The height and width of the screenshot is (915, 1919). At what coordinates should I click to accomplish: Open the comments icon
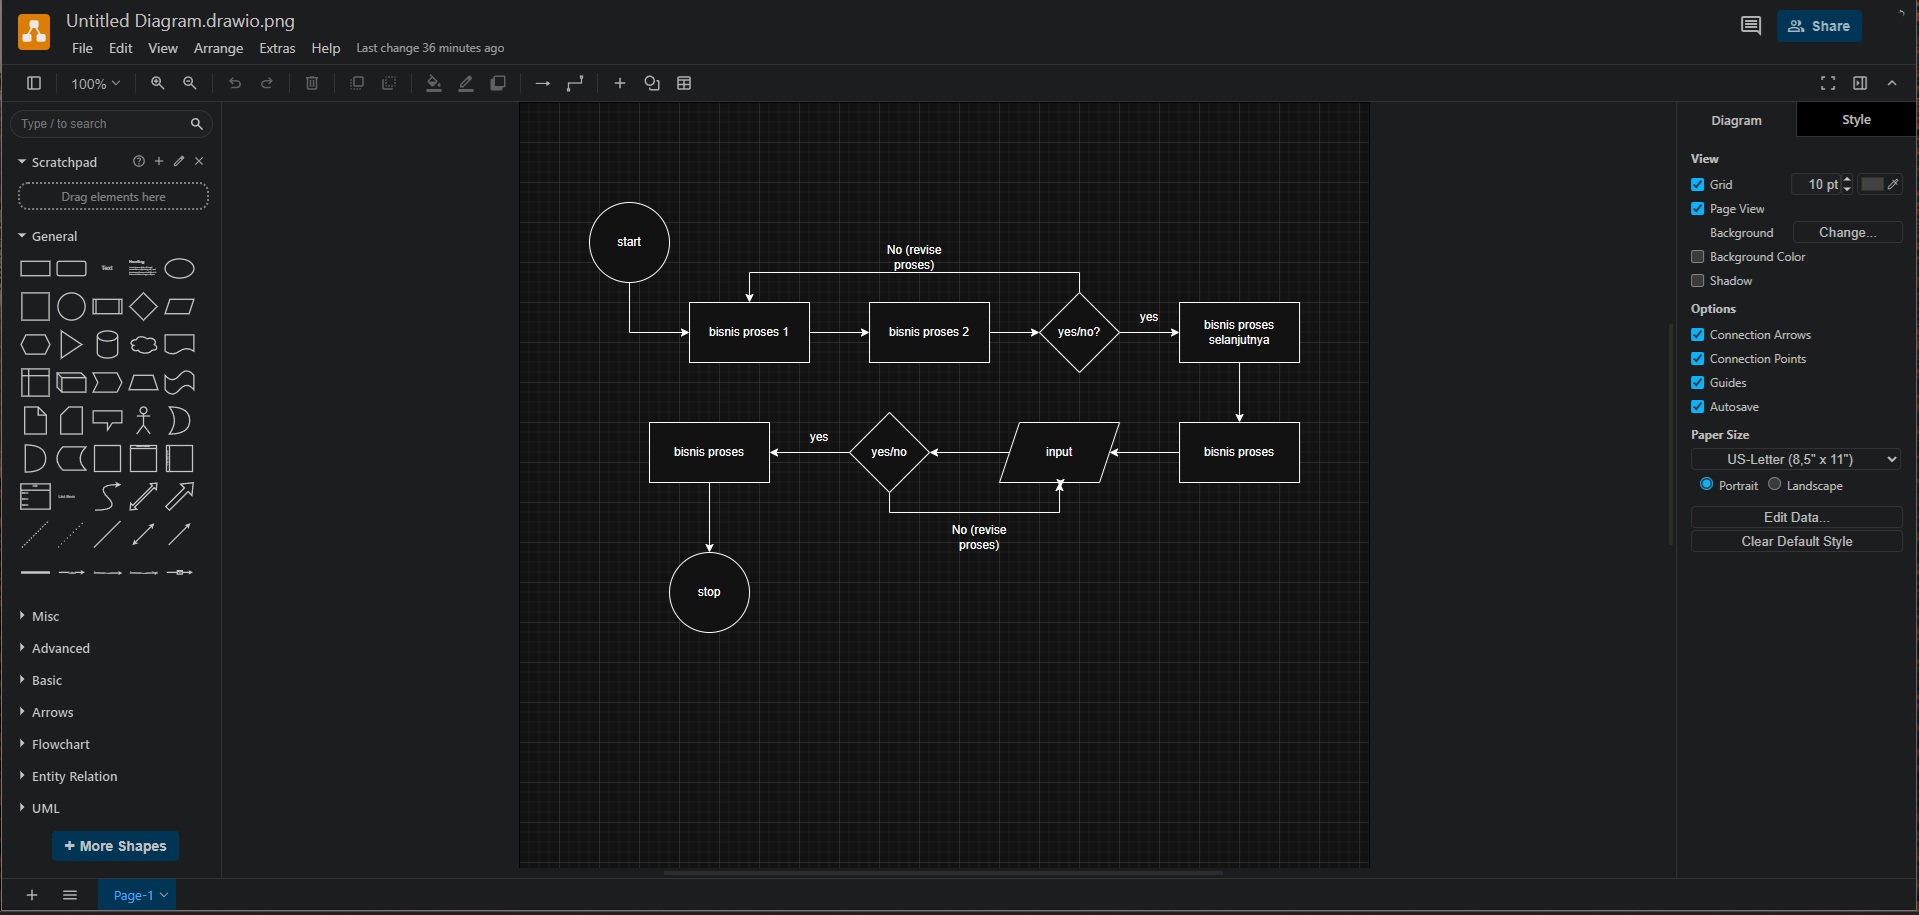pyautogui.click(x=1751, y=26)
